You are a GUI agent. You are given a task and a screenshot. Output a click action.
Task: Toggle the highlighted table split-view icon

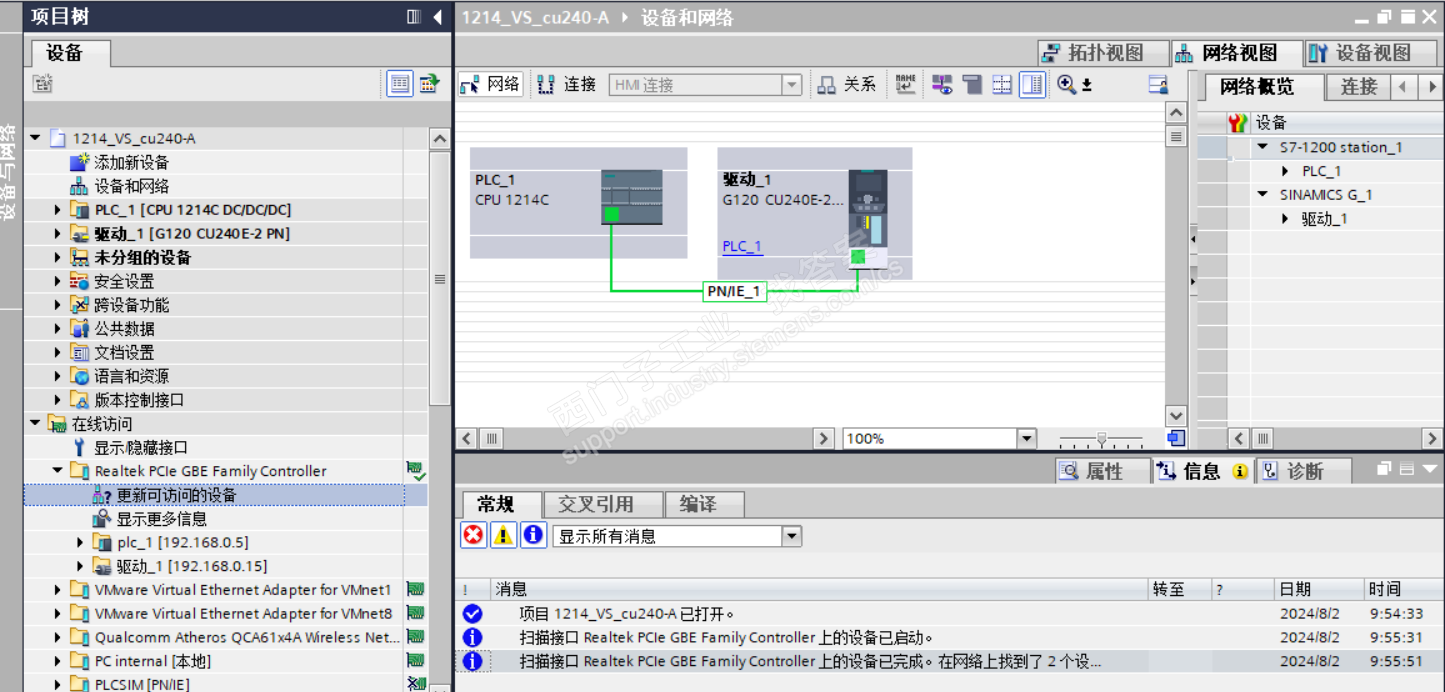(1032, 85)
